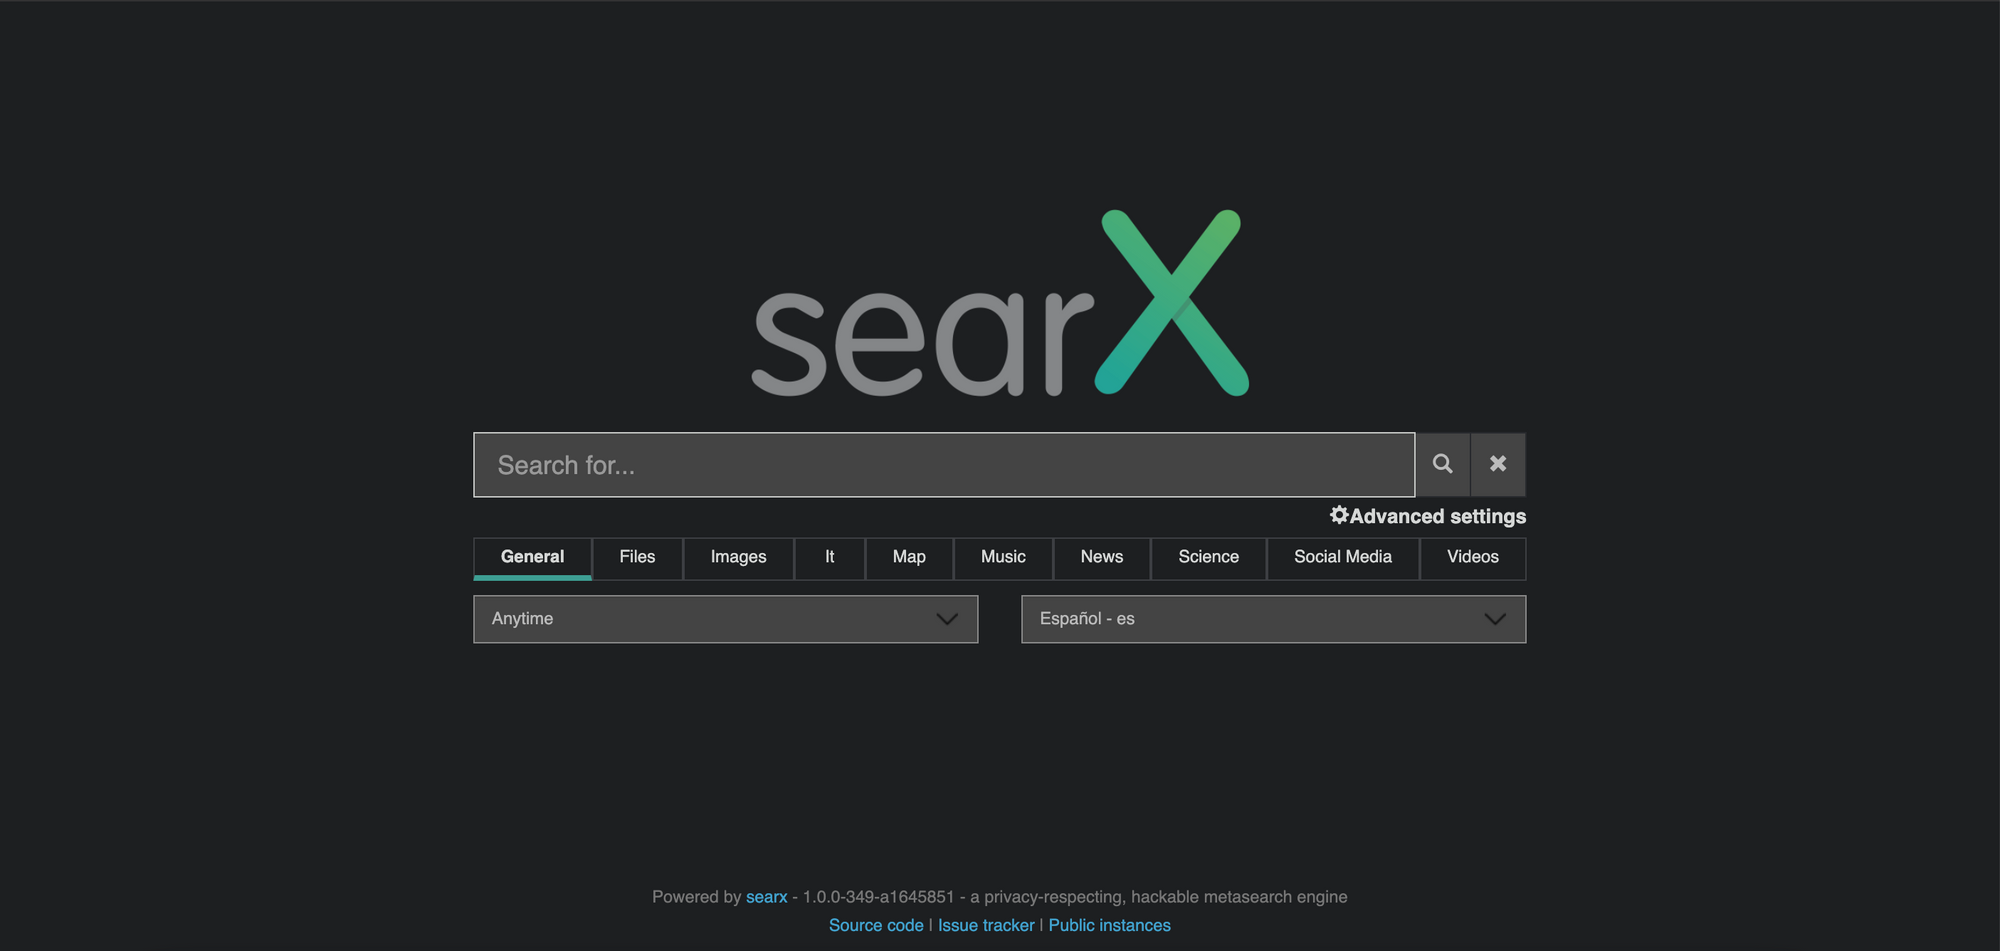Switch to the Files category tab
This screenshot has height=951, width=2000.
(x=637, y=558)
